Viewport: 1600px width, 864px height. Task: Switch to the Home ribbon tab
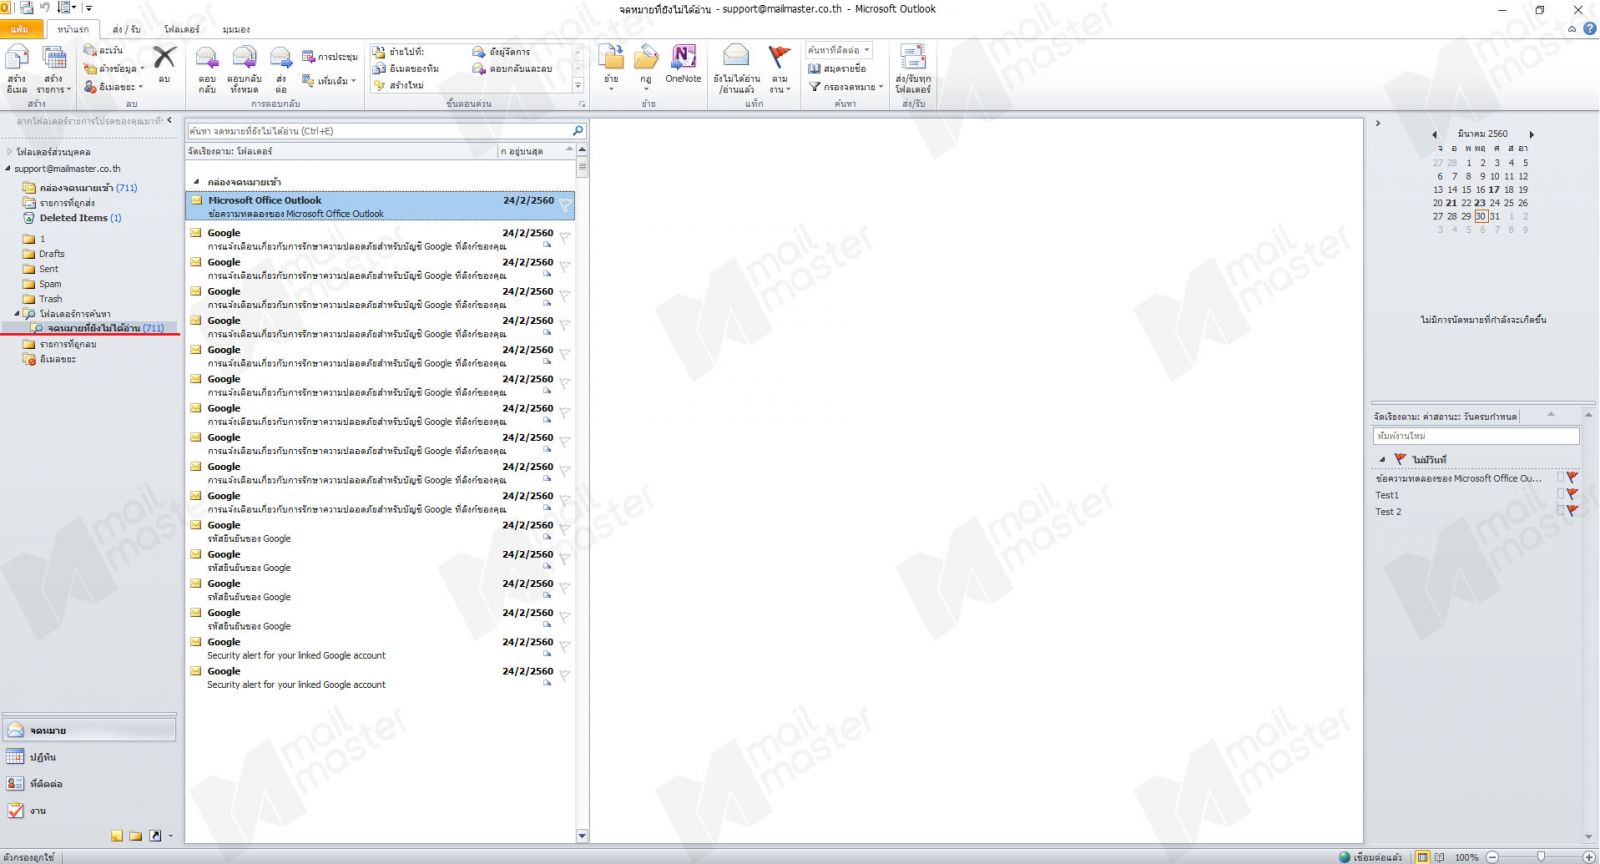pos(73,29)
